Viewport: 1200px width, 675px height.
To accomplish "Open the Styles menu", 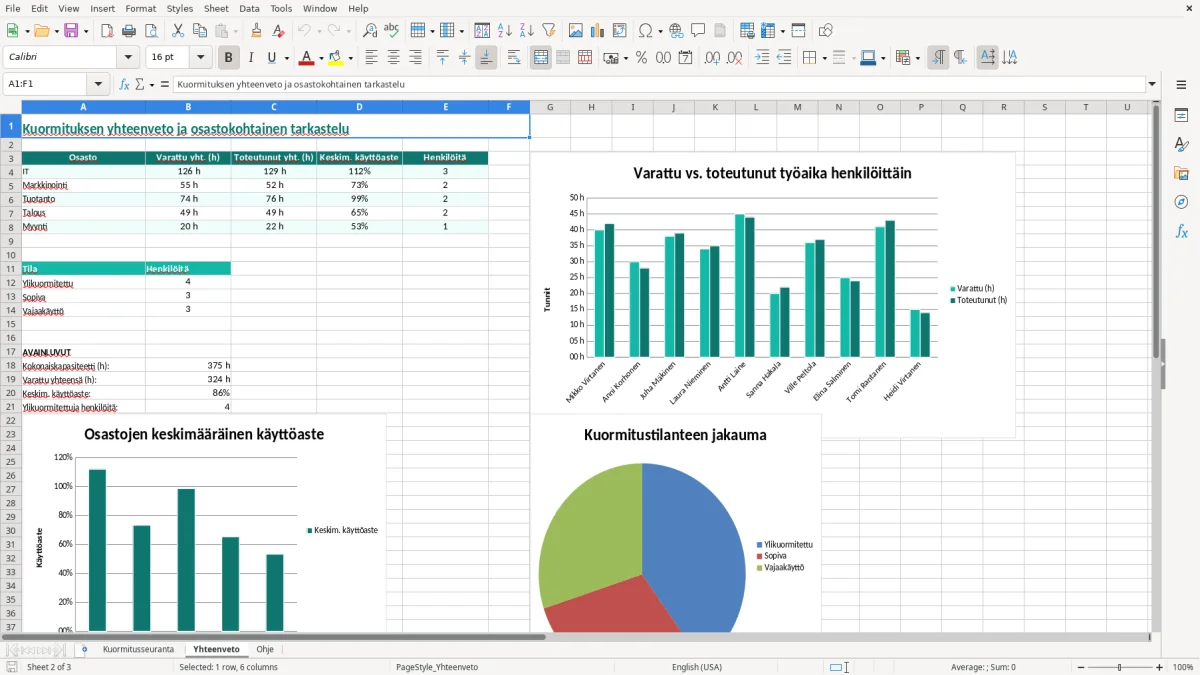I will pos(180,8).
